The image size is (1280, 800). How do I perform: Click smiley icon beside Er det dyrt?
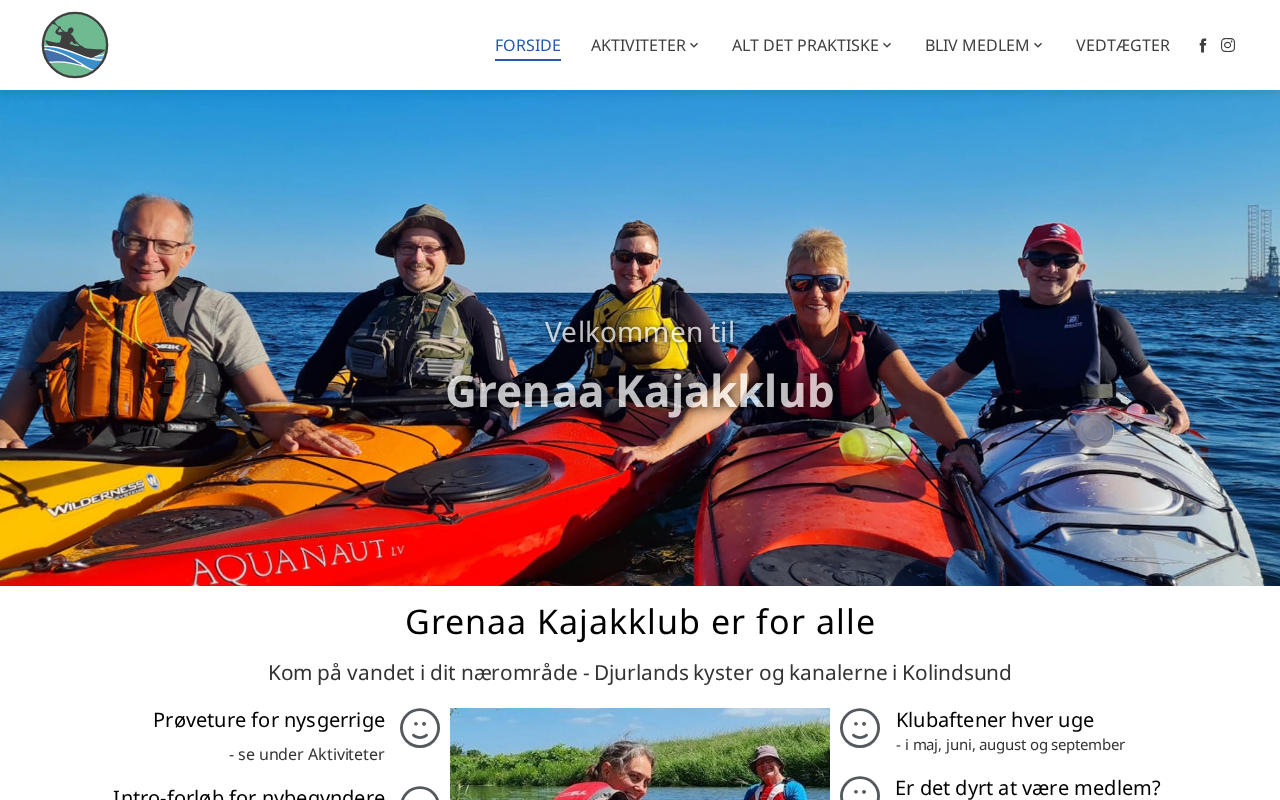(860, 789)
